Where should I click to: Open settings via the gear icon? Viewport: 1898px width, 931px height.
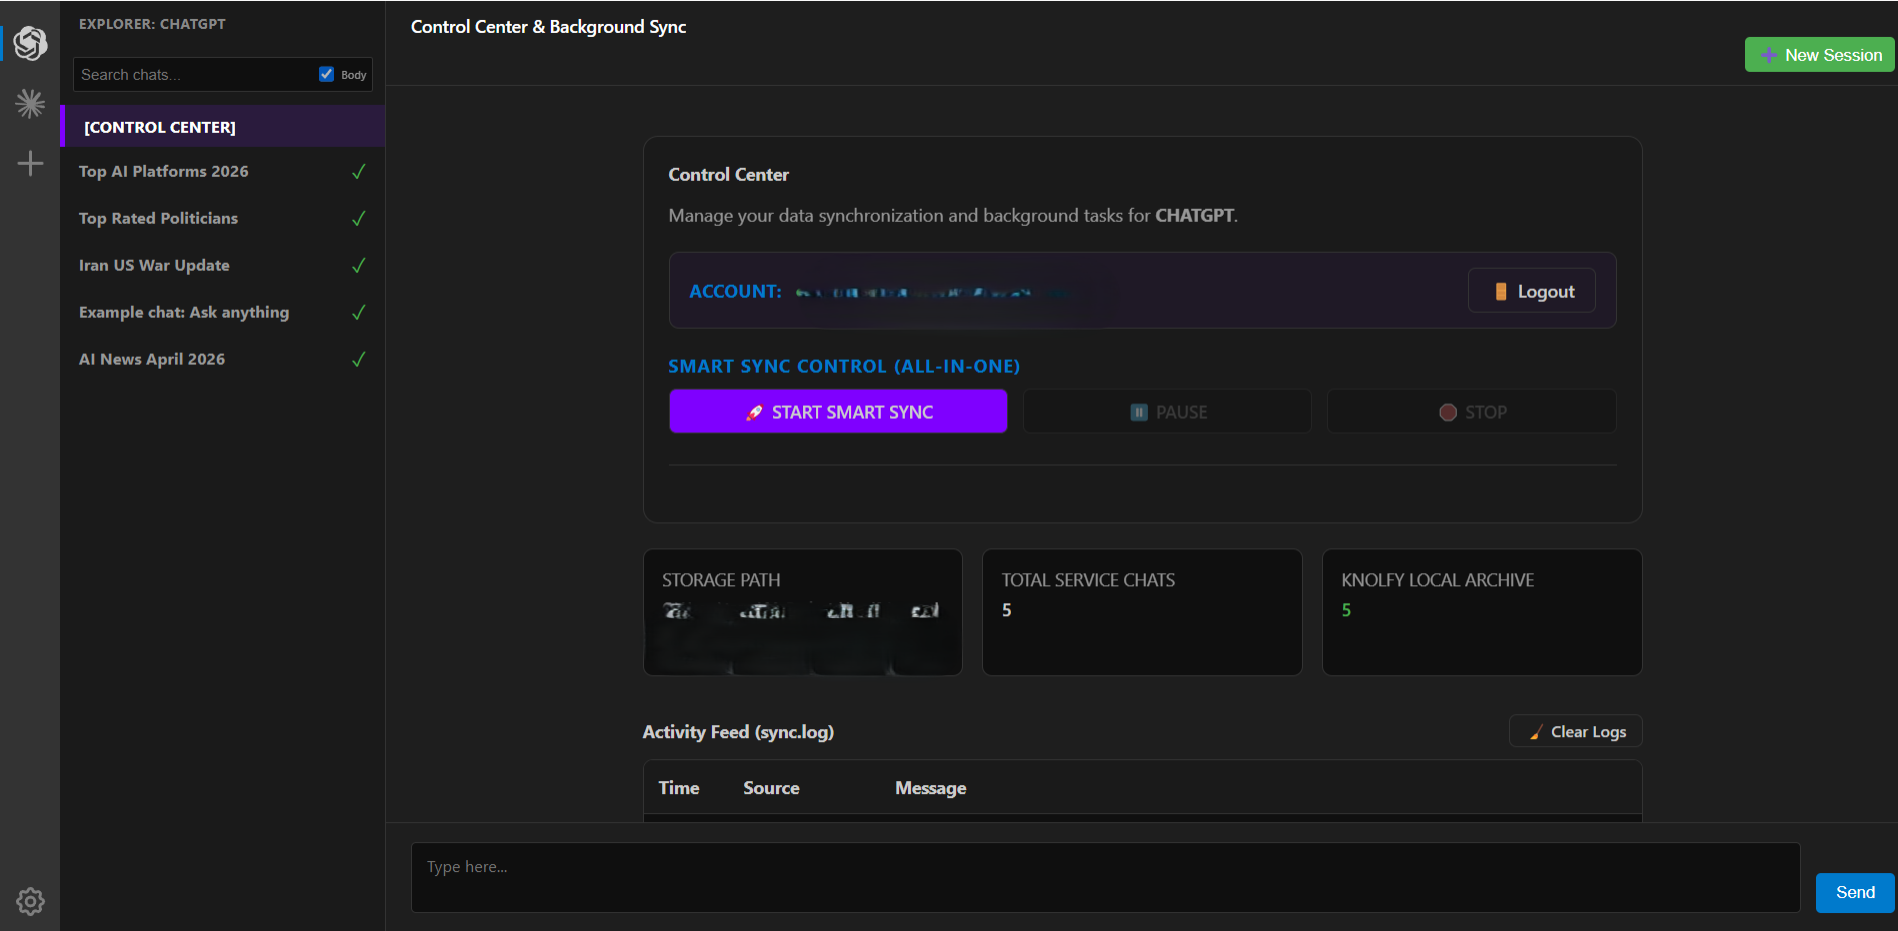pos(30,901)
